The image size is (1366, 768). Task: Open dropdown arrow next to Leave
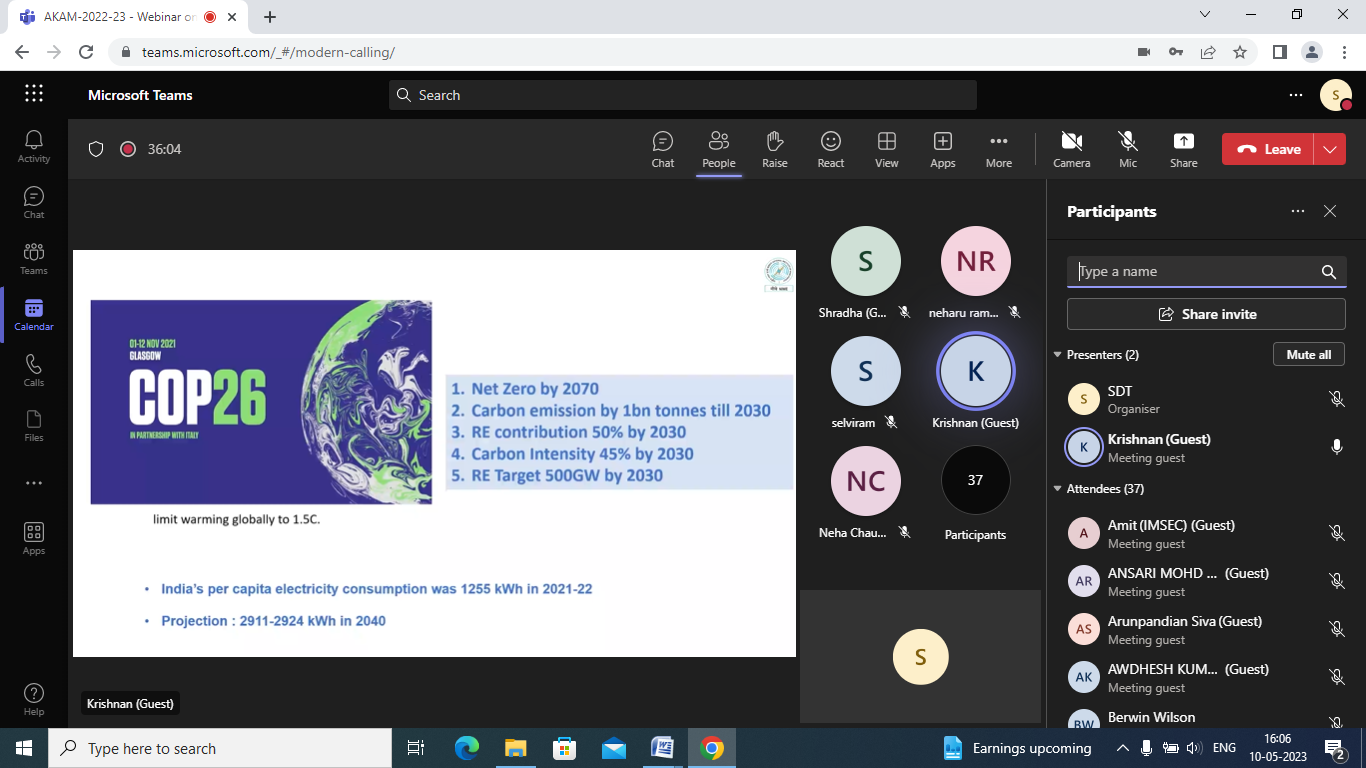(x=1329, y=149)
